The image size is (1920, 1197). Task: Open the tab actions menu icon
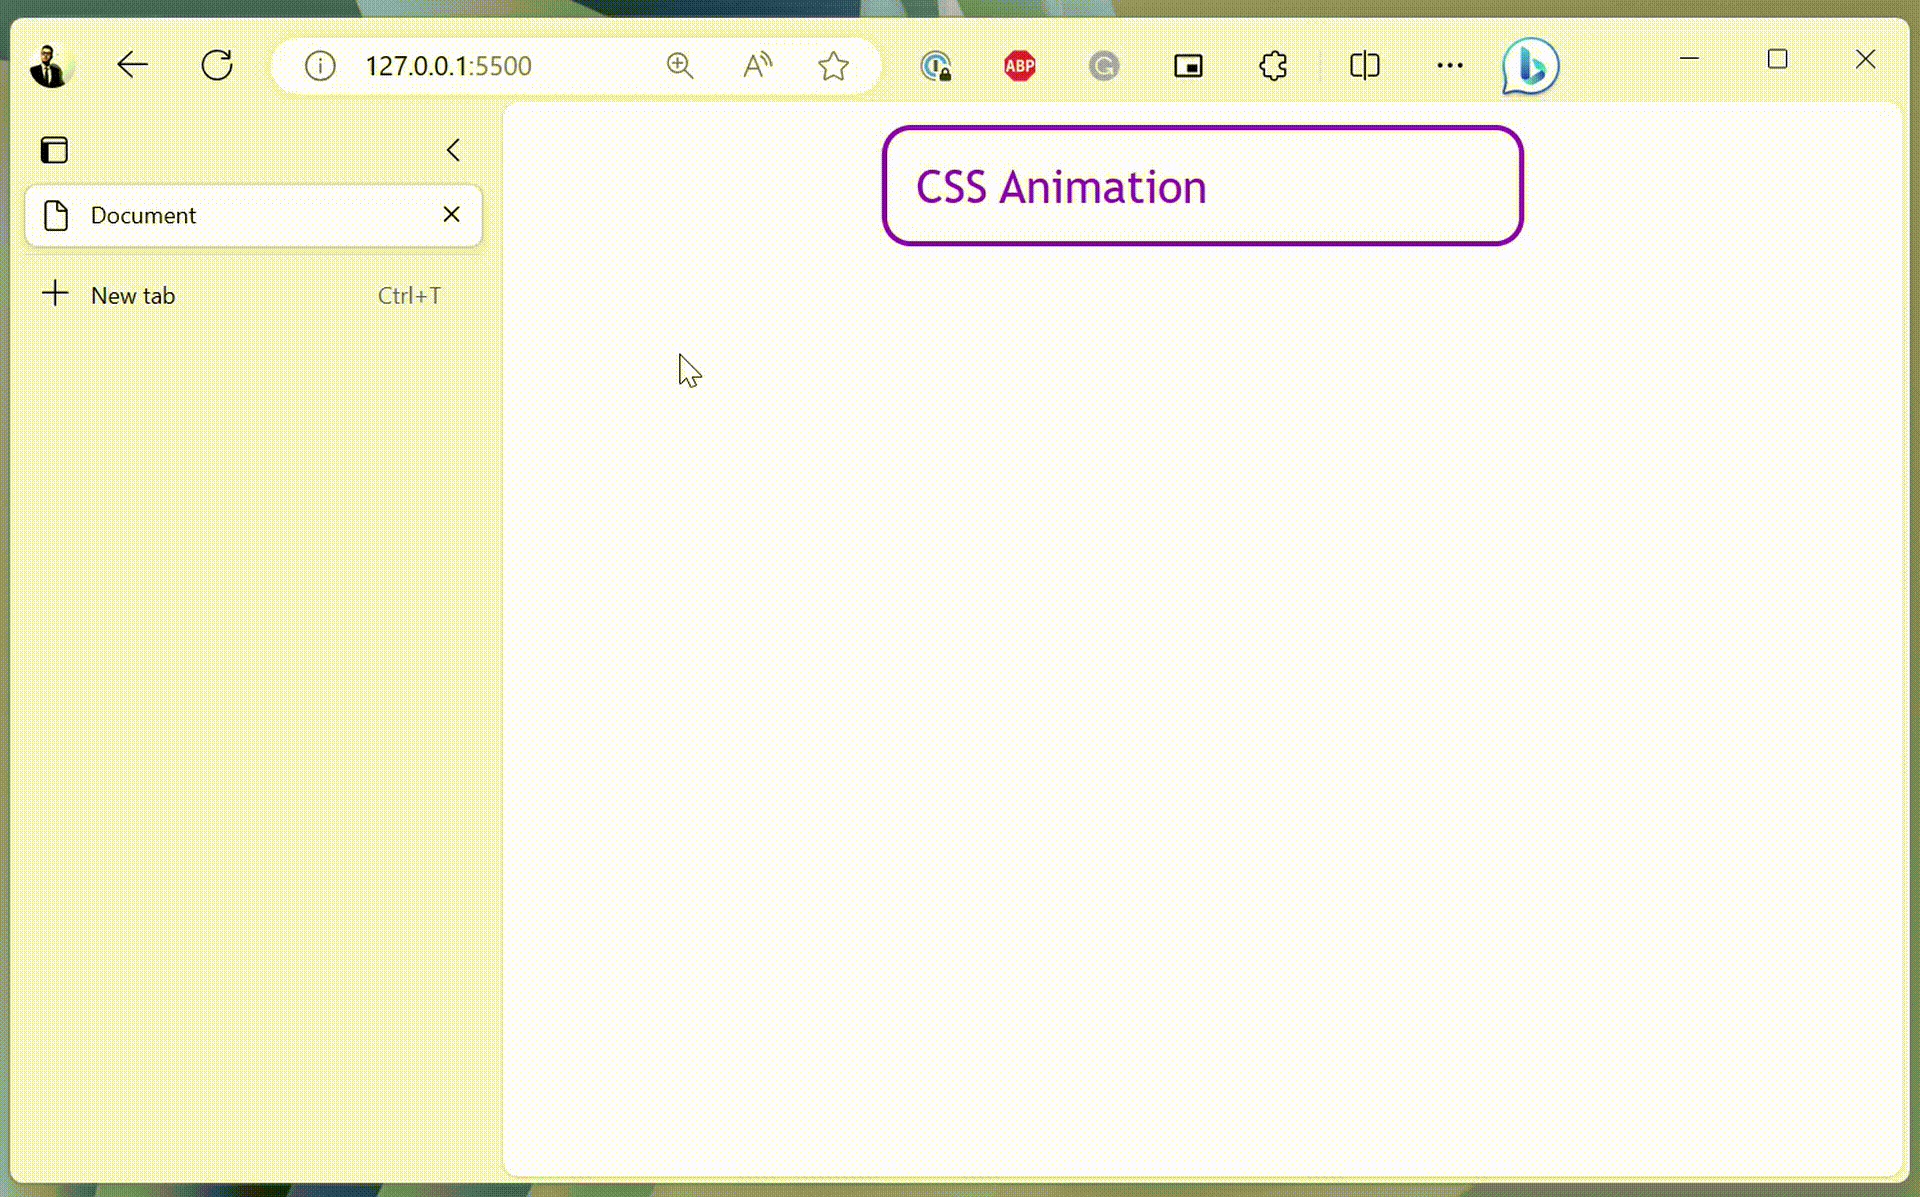click(54, 150)
